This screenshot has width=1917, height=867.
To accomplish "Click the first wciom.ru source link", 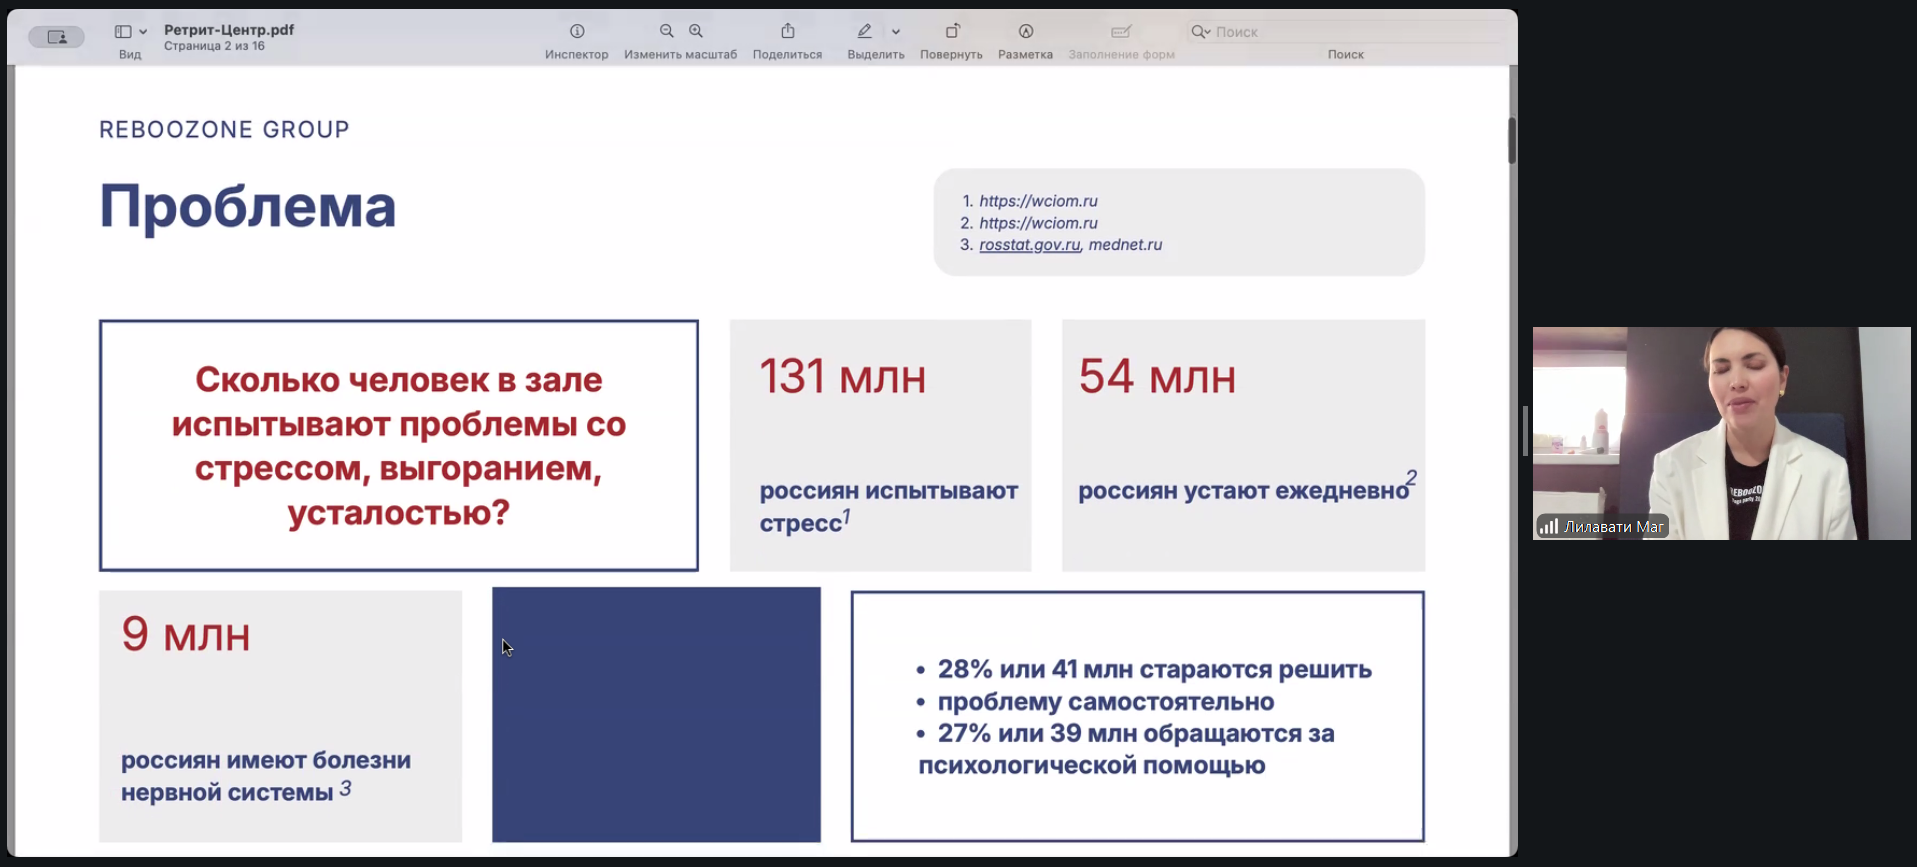I will click(x=1038, y=201).
